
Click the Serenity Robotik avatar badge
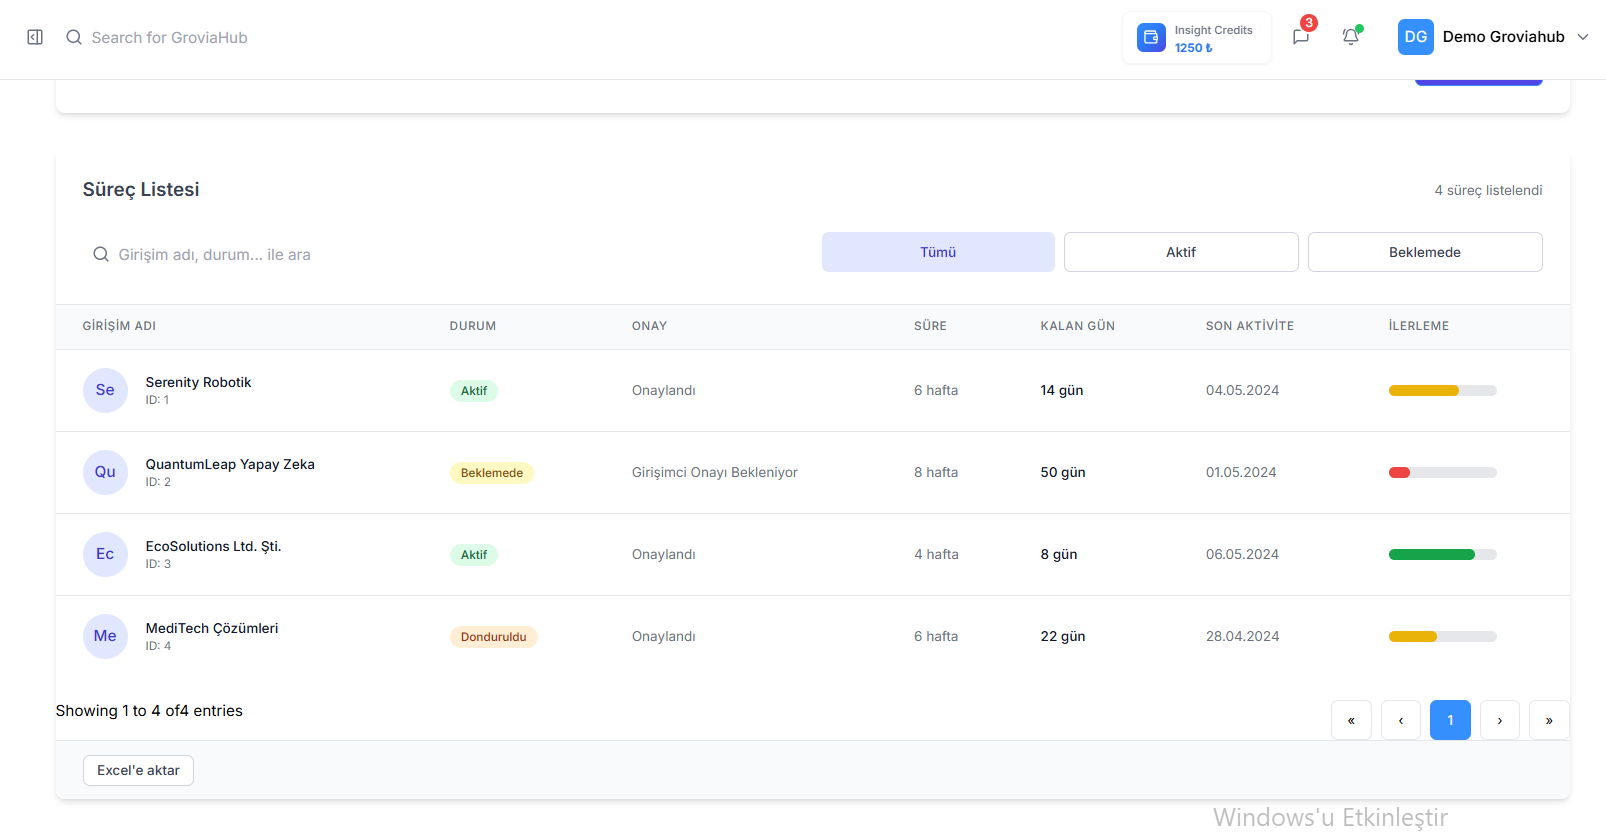click(x=105, y=390)
